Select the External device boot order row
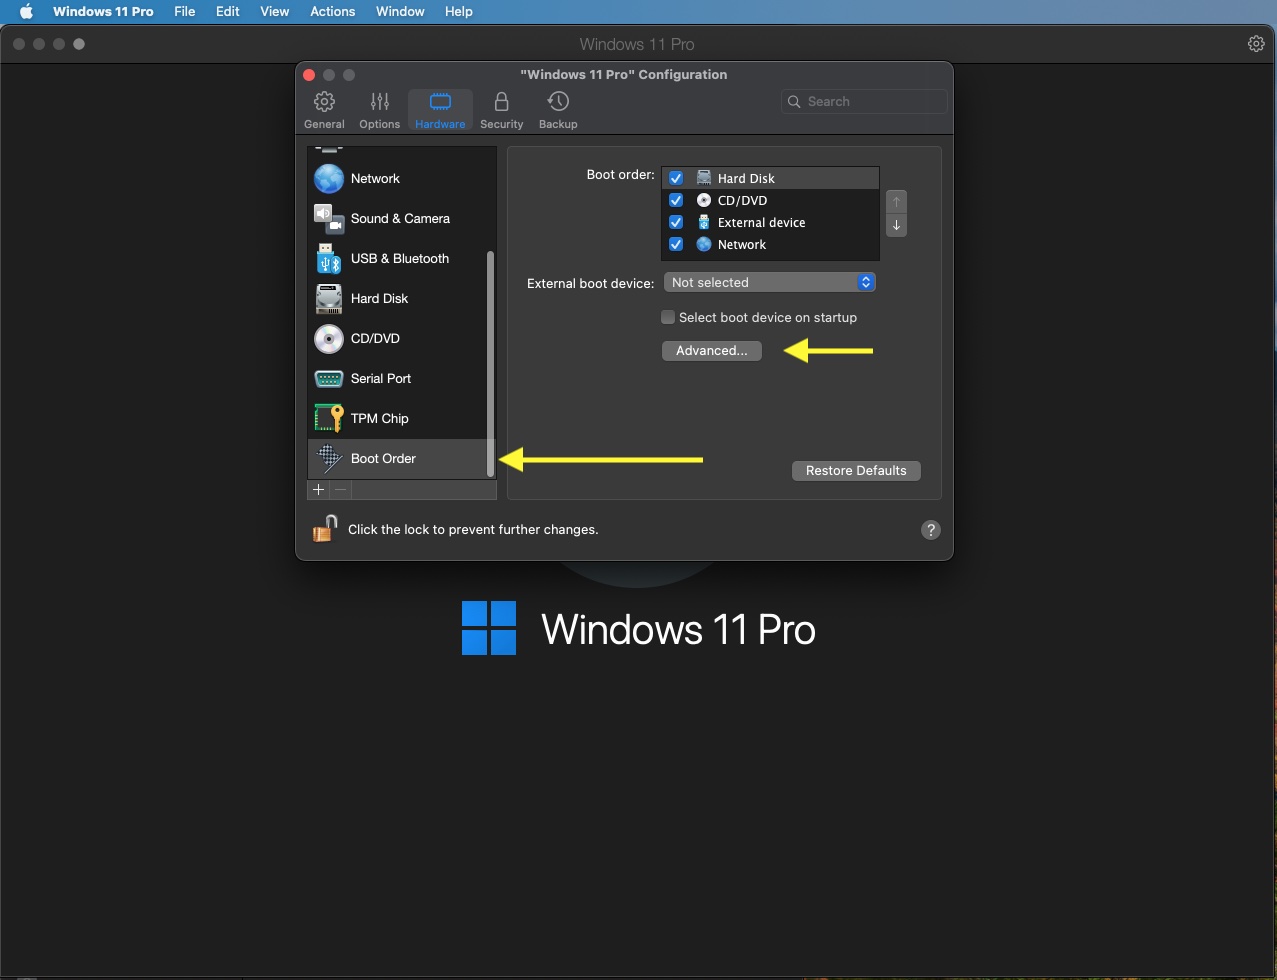This screenshot has width=1277, height=980. point(770,222)
